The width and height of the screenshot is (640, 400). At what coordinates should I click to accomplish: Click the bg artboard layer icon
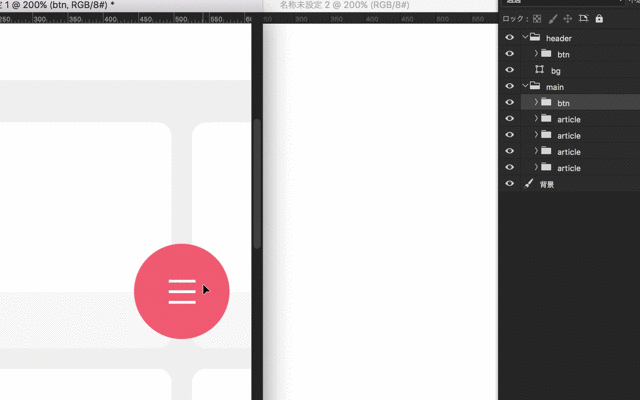click(540, 69)
